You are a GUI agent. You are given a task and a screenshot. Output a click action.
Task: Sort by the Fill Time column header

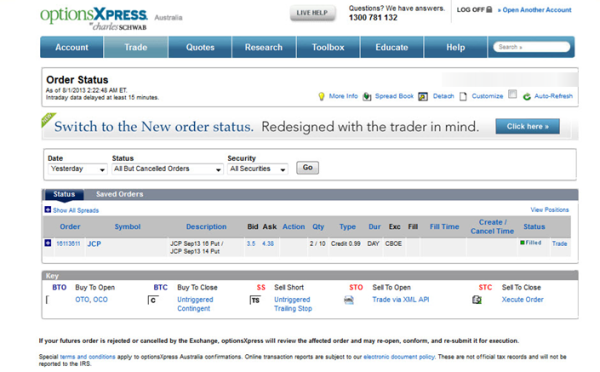444,227
